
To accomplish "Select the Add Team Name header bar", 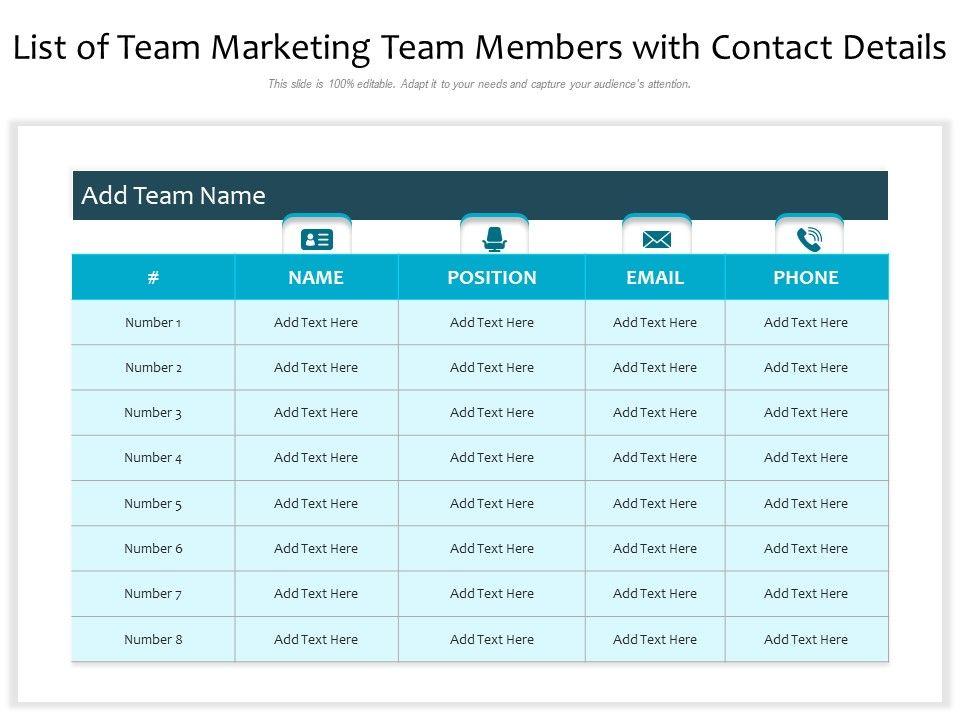I will coord(480,196).
